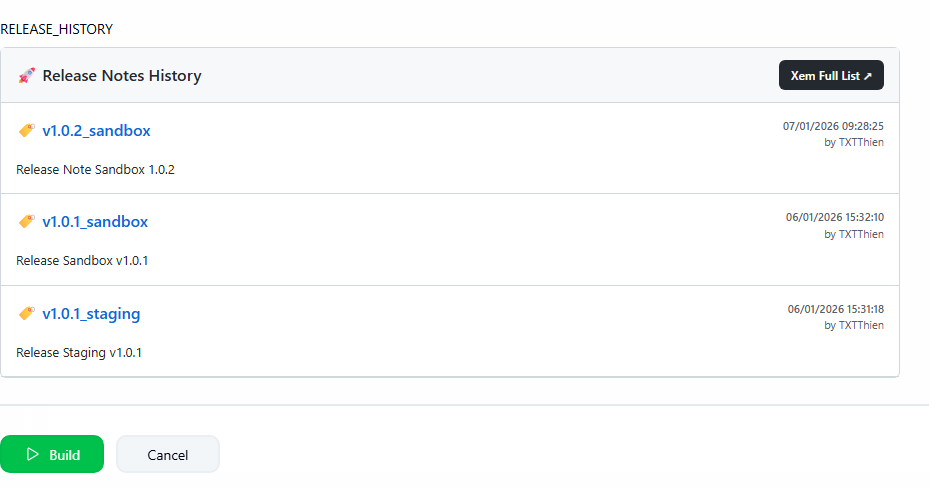The height and width of the screenshot is (489, 929).
Task: Start the job with the Build button
Action: 52,454
